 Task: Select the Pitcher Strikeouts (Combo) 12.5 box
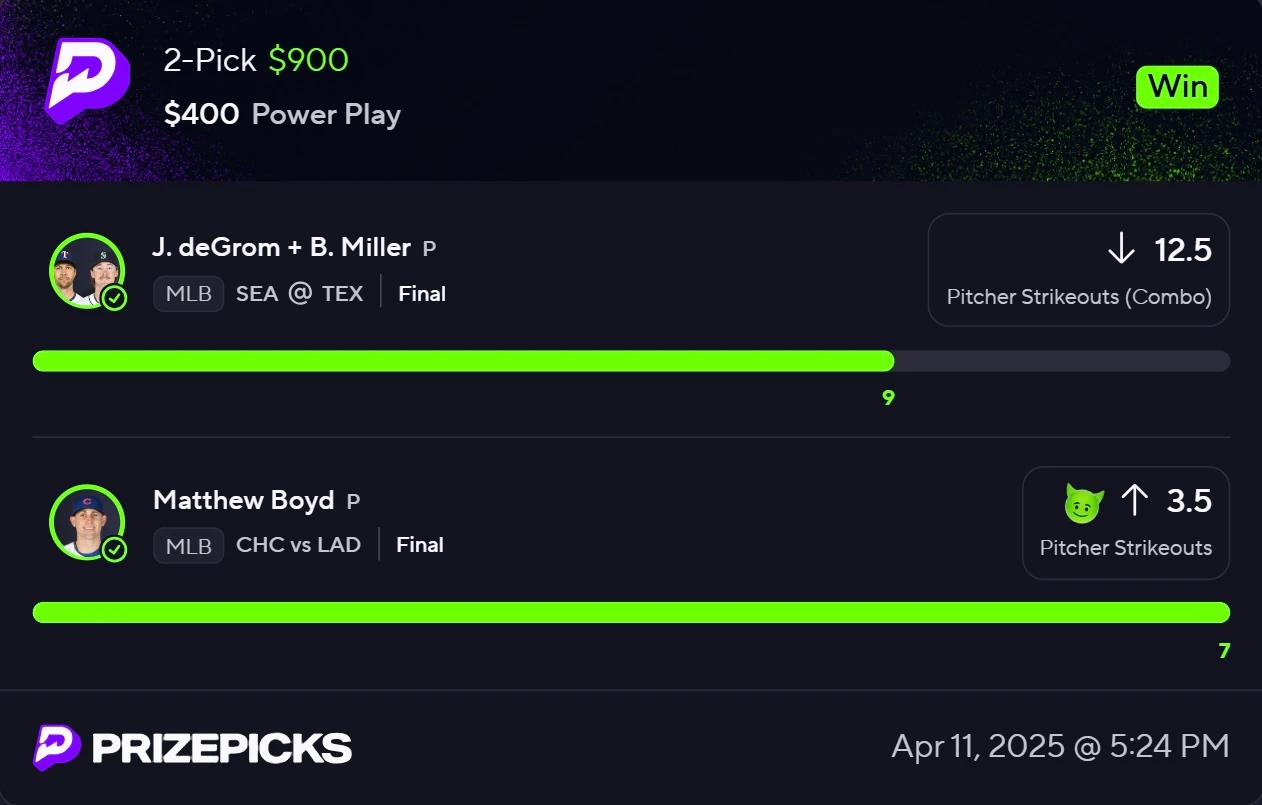point(1079,270)
